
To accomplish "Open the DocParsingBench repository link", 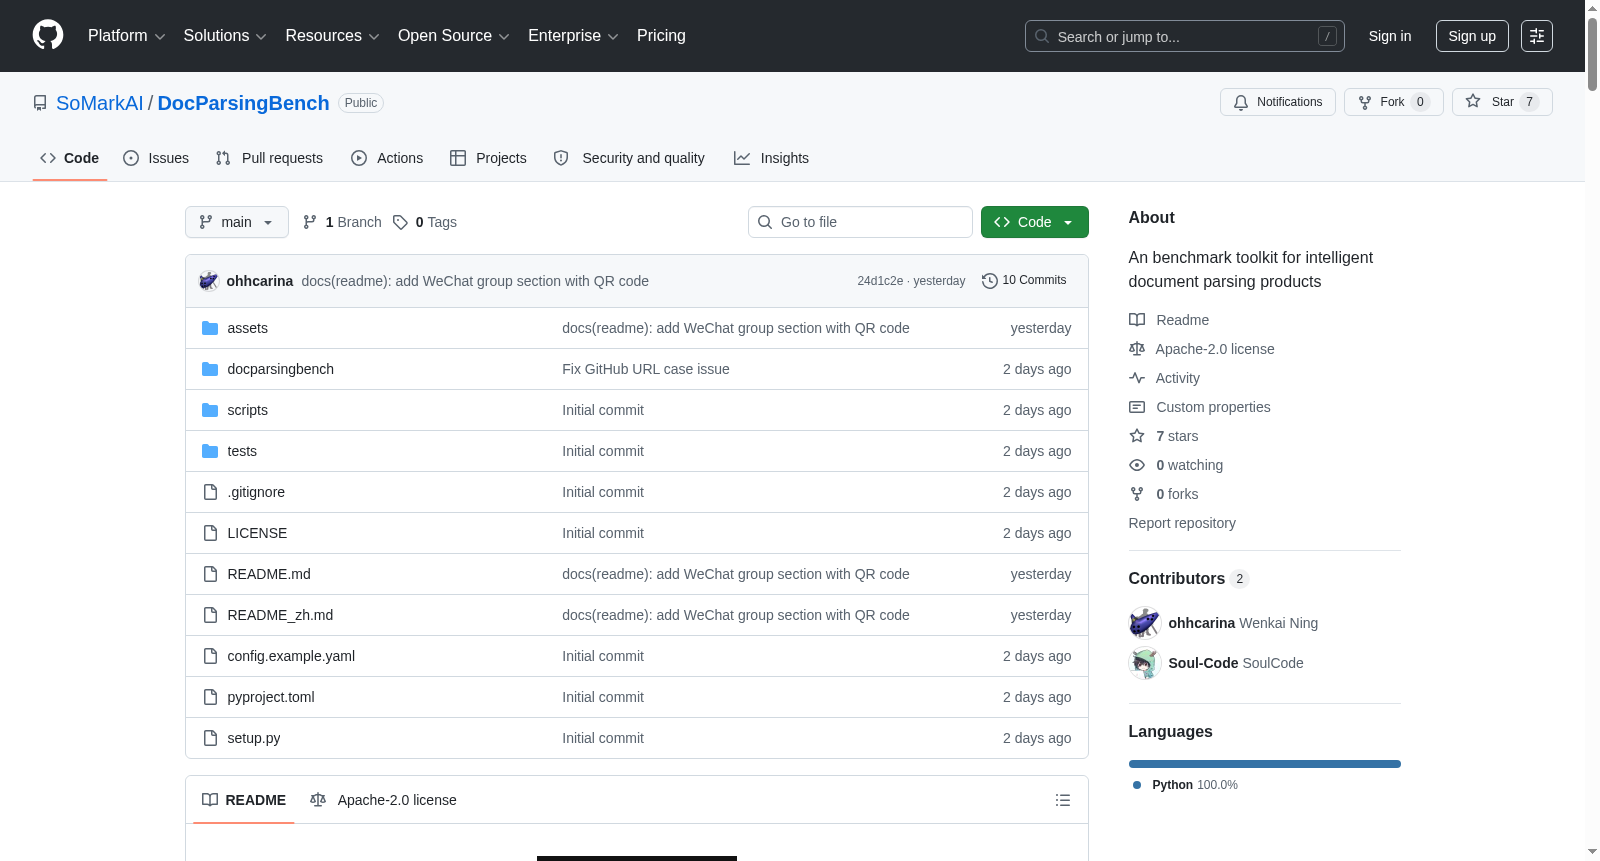I will [243, 103].
